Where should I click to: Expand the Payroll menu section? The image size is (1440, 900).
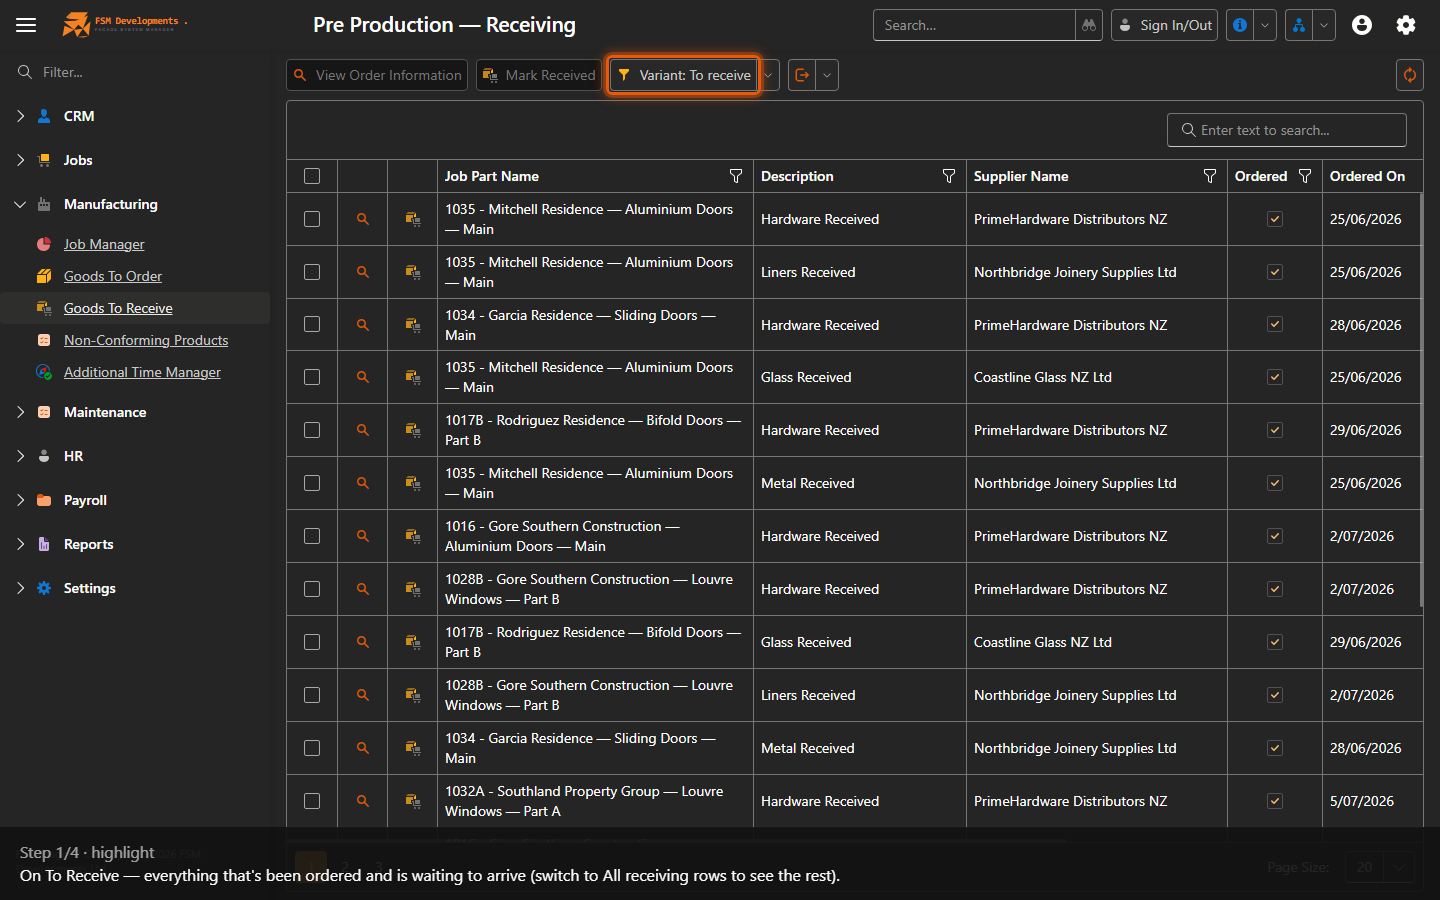click(x=20, y=500)
